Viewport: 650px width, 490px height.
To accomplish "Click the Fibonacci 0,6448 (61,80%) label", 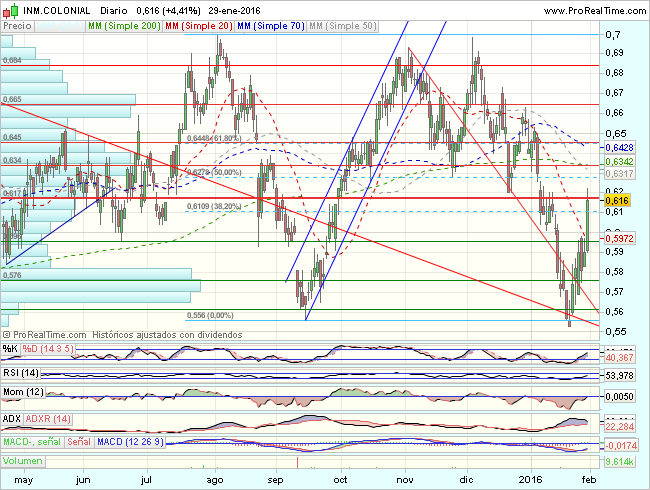I will (214, 138).
